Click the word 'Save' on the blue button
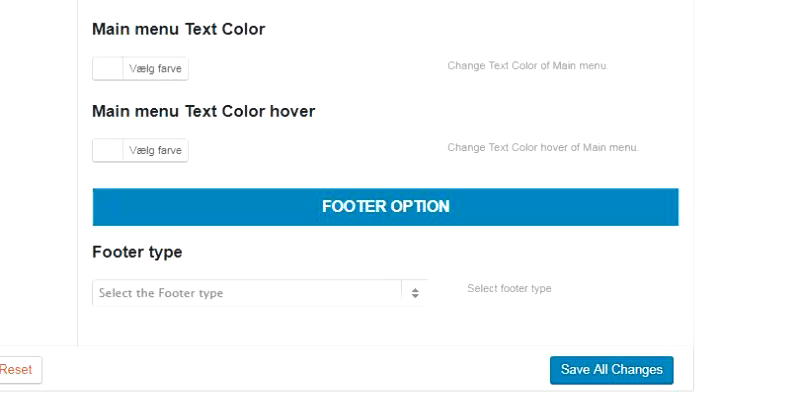The height and width of the screenshot is (418, 800). point(575,370)
